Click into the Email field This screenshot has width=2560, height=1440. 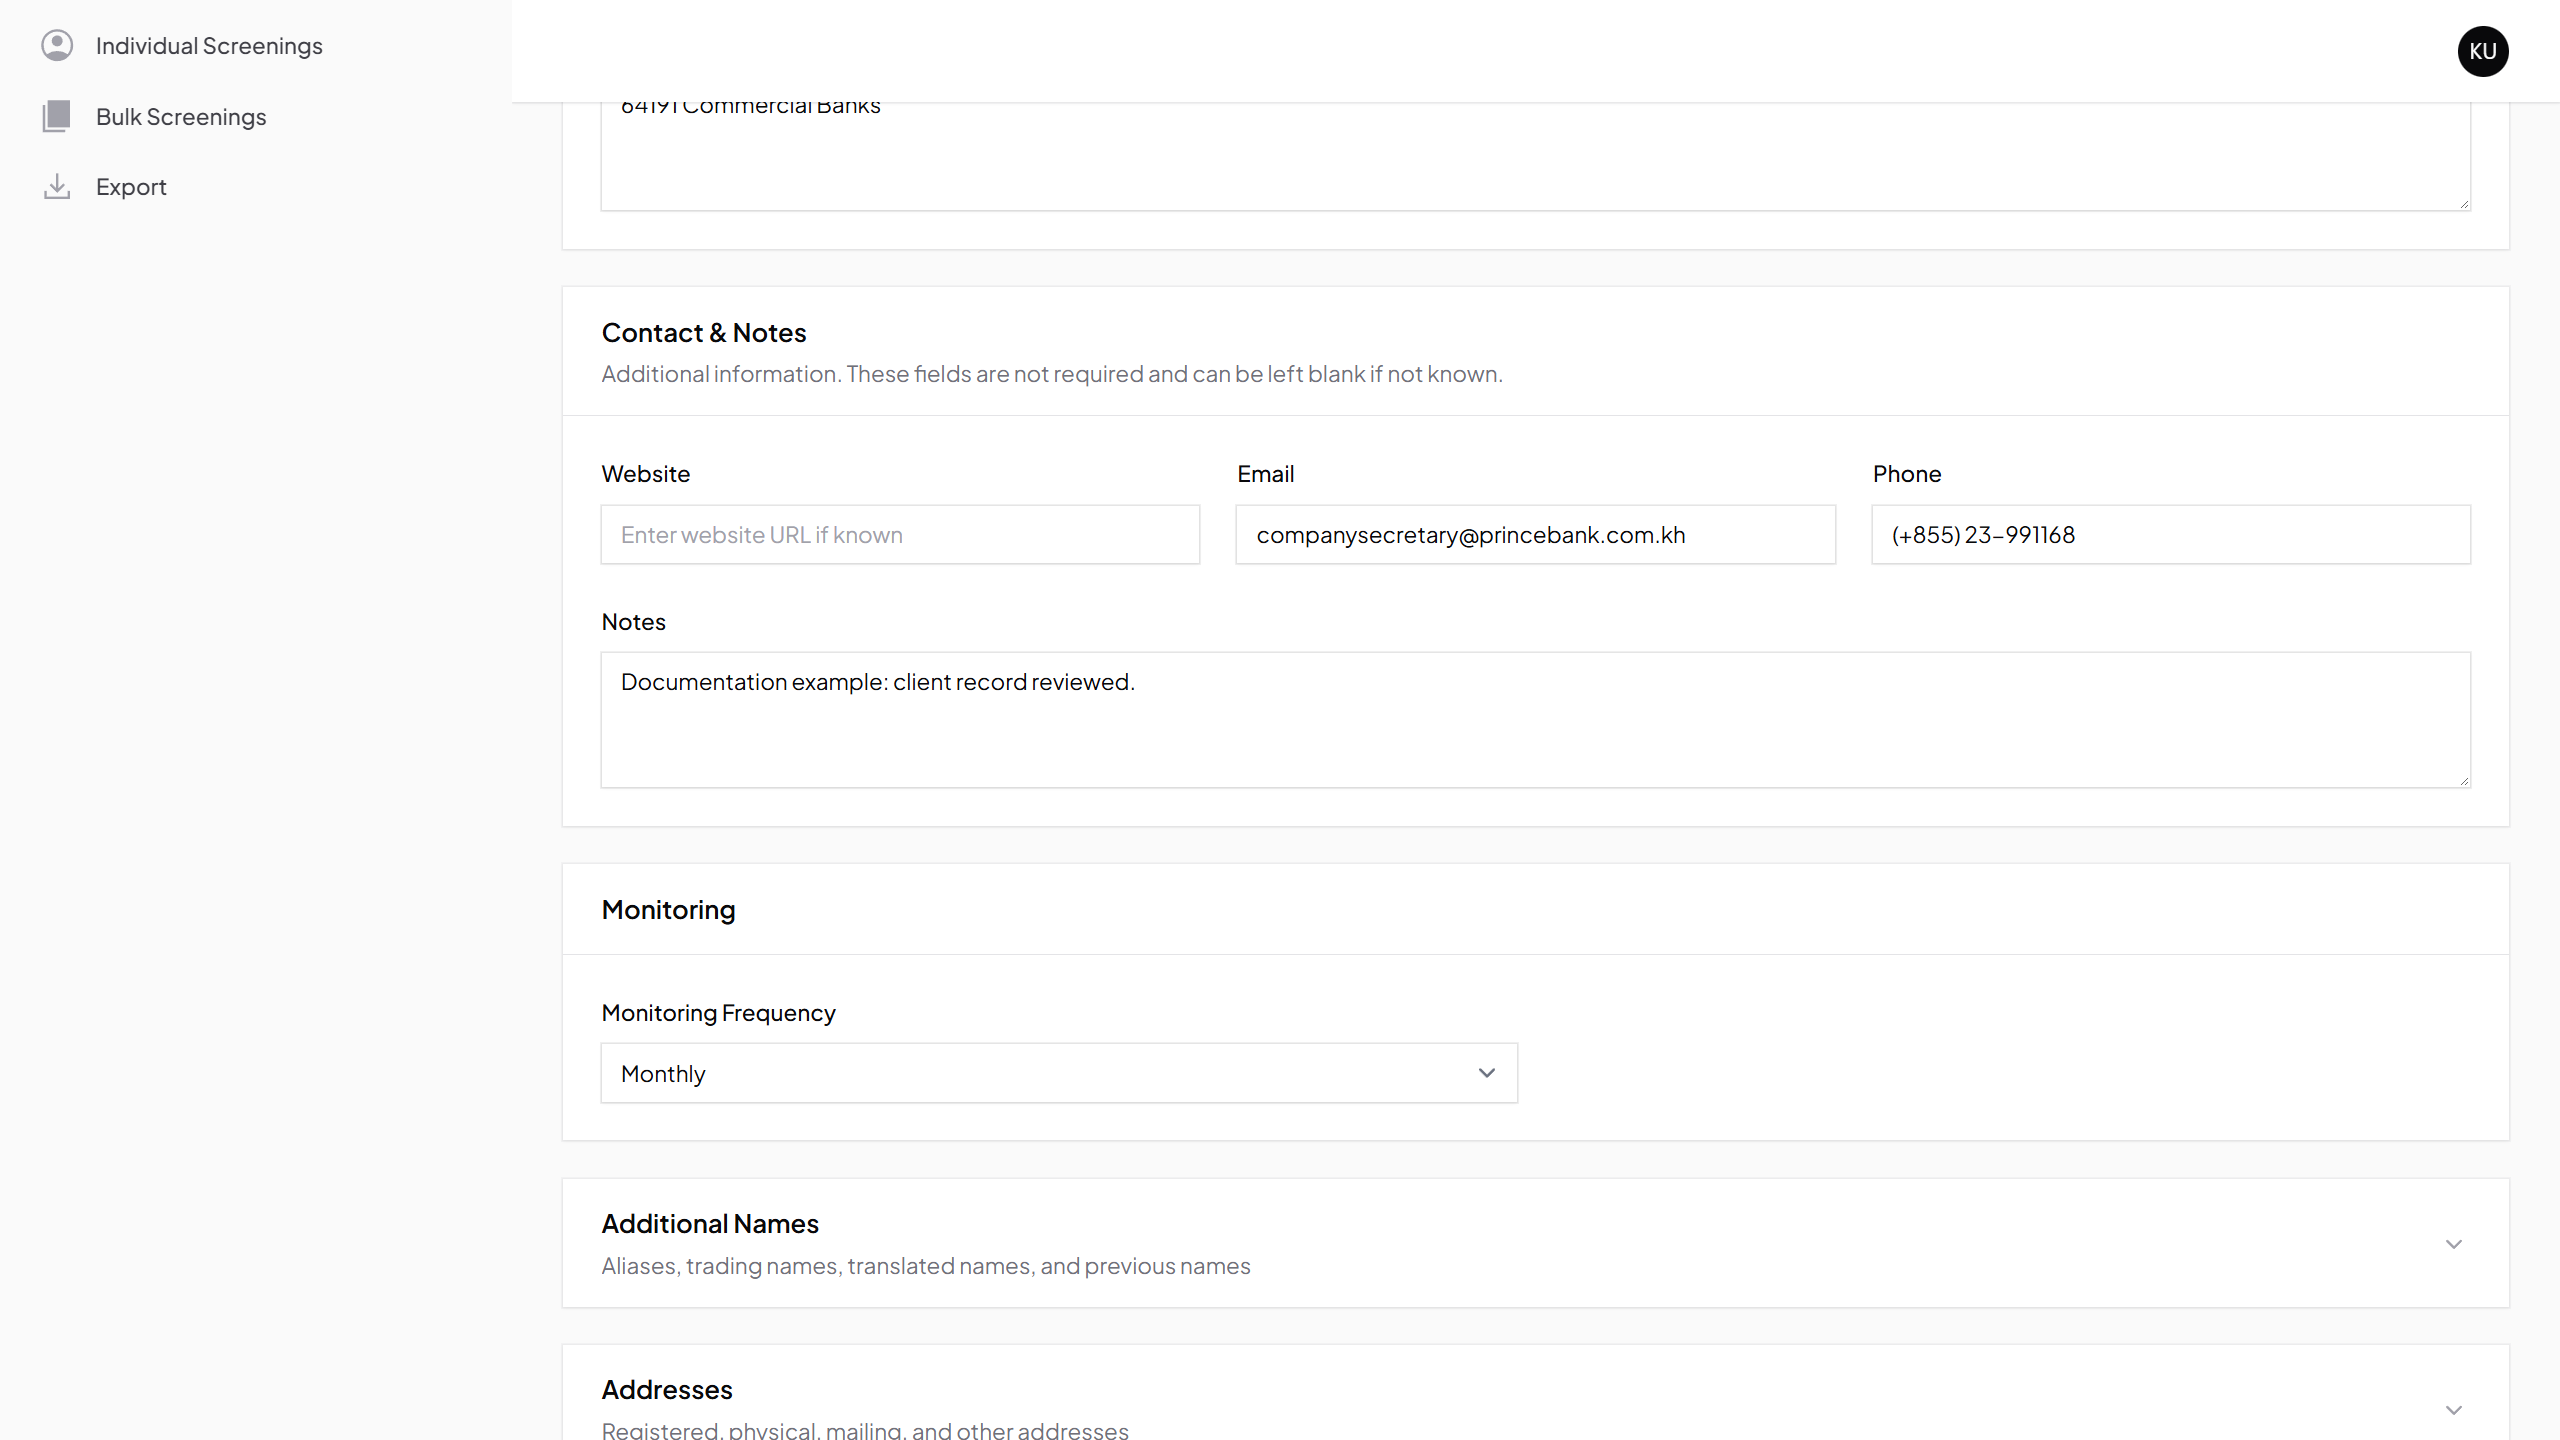click(1536, 535)
